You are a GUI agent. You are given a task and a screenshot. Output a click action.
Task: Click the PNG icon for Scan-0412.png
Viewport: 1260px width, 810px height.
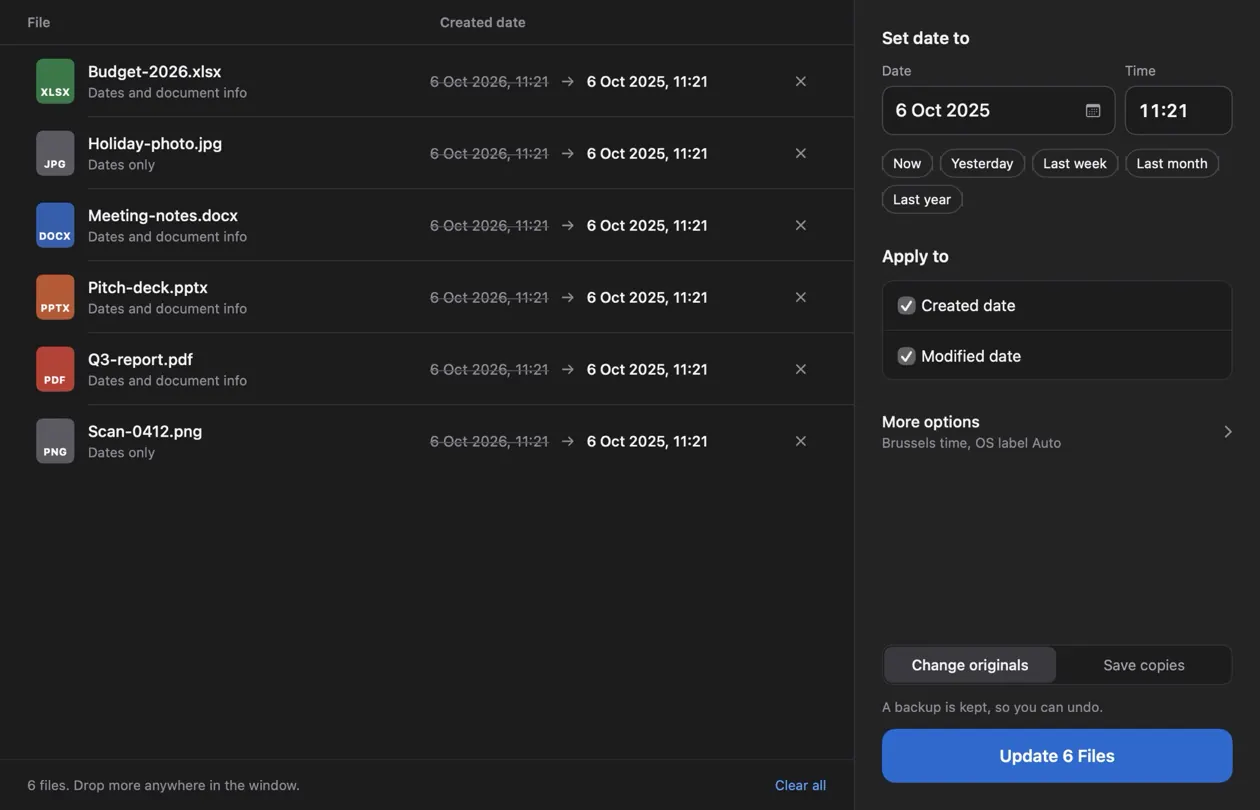pyautogui.click(x=55, y=441)
